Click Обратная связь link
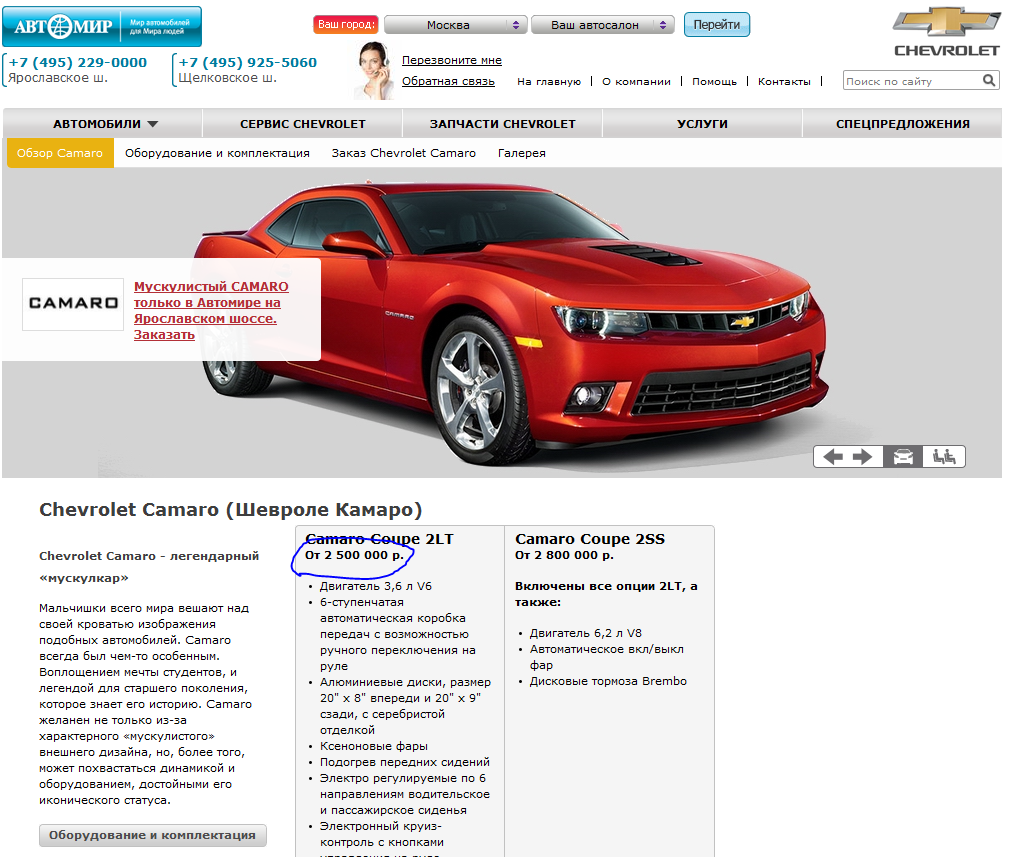Image resolution: width=1010 pixels, height=857 pixels. tap(448, 81)
